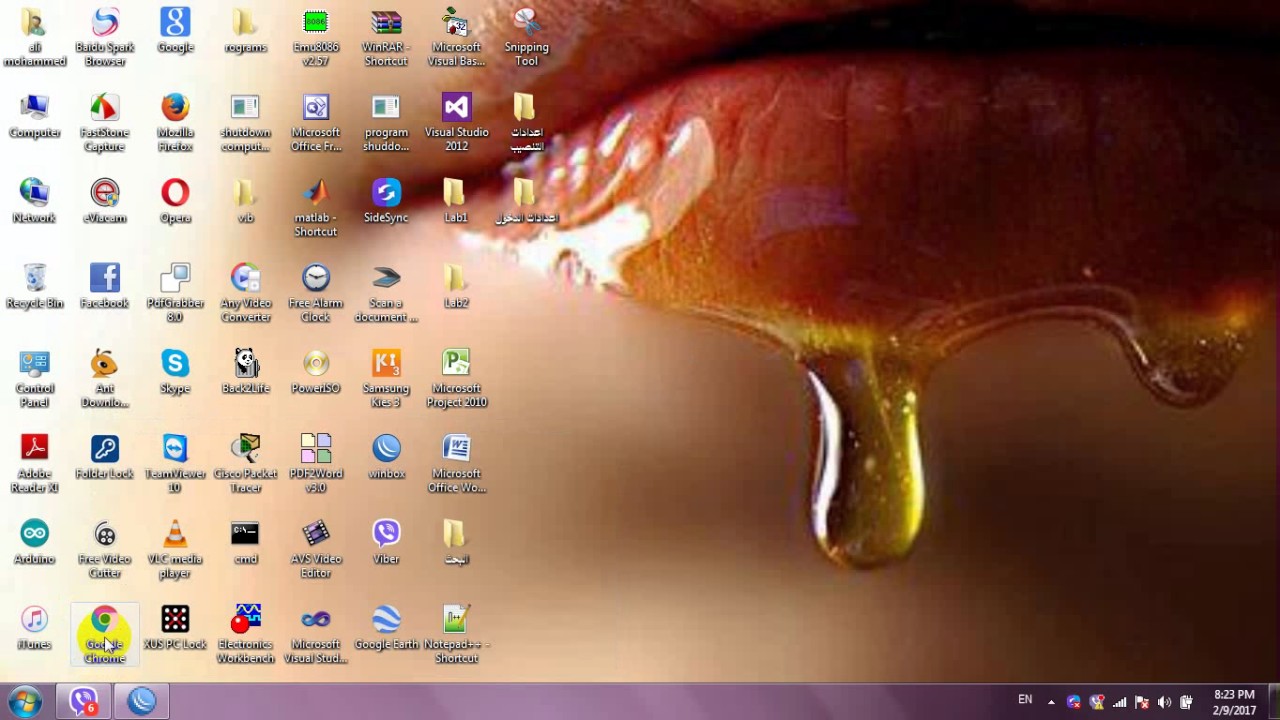Open the vb folder
The width and height of the screenshot is (1280, 720).
click(x=246, y=201)
